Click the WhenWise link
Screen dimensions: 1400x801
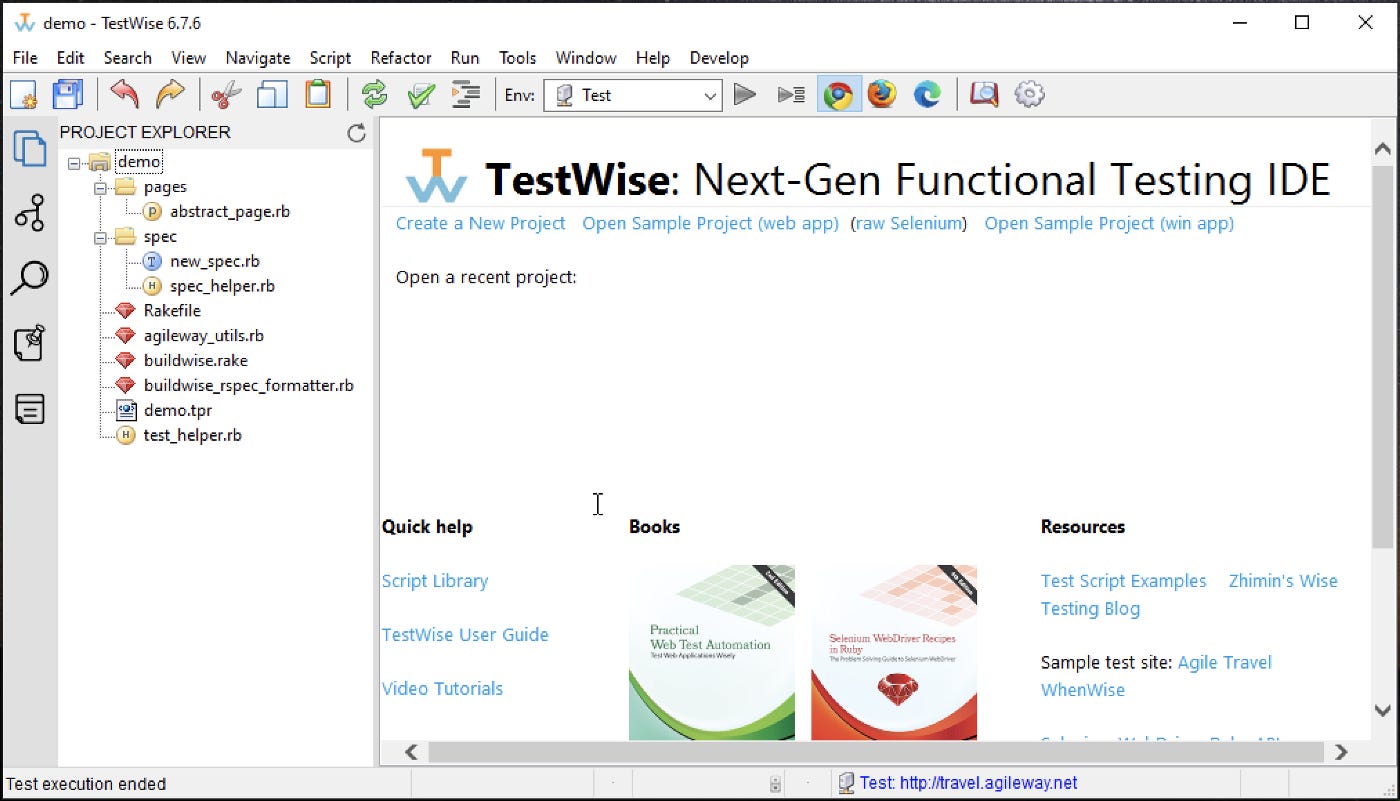click(x=1083, y=690)
